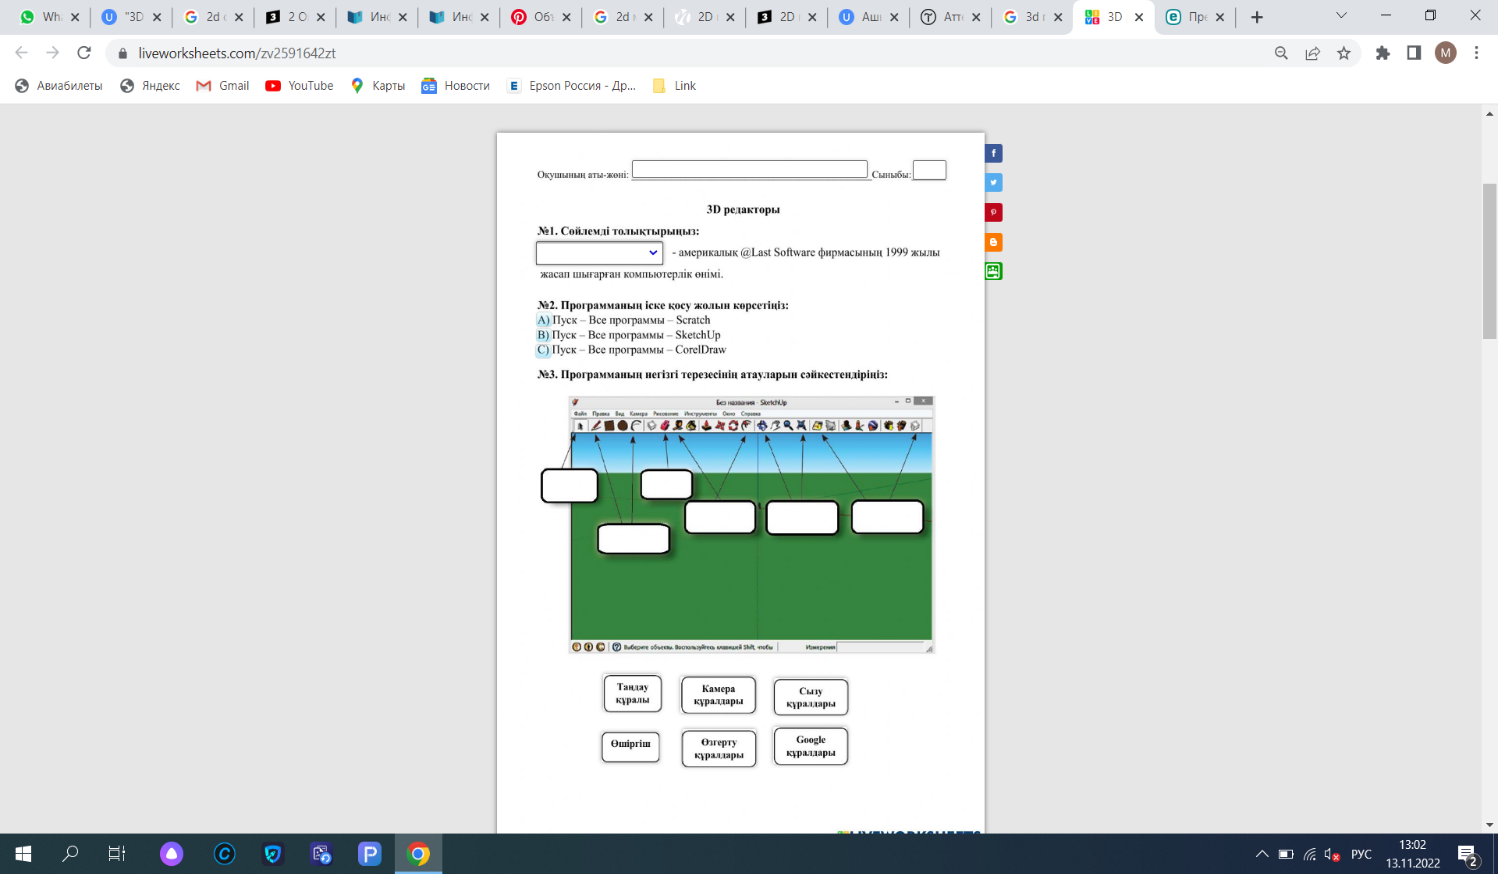
Task: Go back to previous page
Action: pyautogui.click(x=22, y=53)
